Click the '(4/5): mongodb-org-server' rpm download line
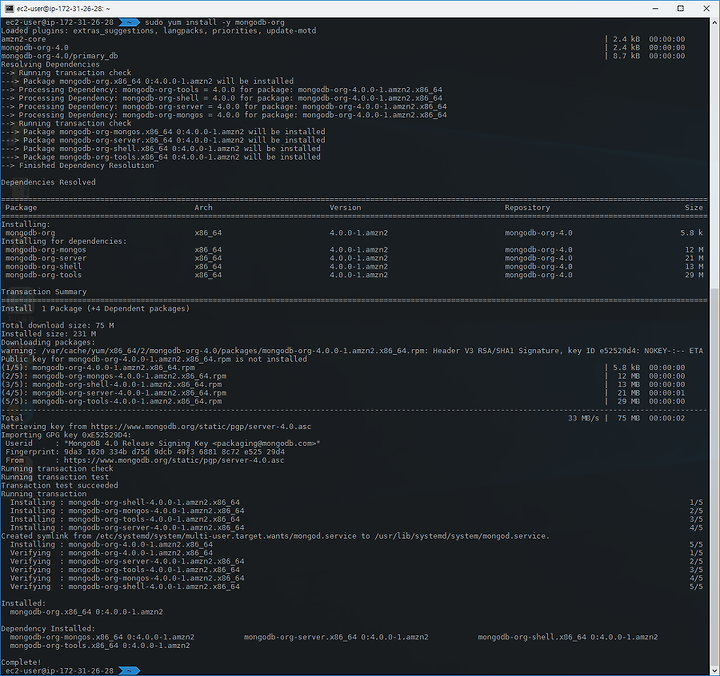Image resolution: width=720 pixels, height=676 pixels. tap(113, 393)
